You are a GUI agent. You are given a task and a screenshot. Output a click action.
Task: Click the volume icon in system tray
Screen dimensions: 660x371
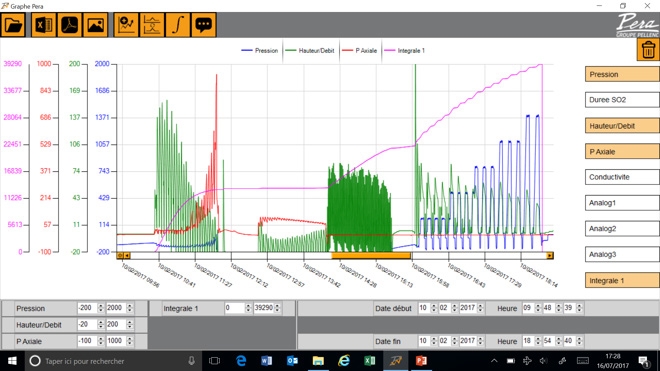pos(544,361)
